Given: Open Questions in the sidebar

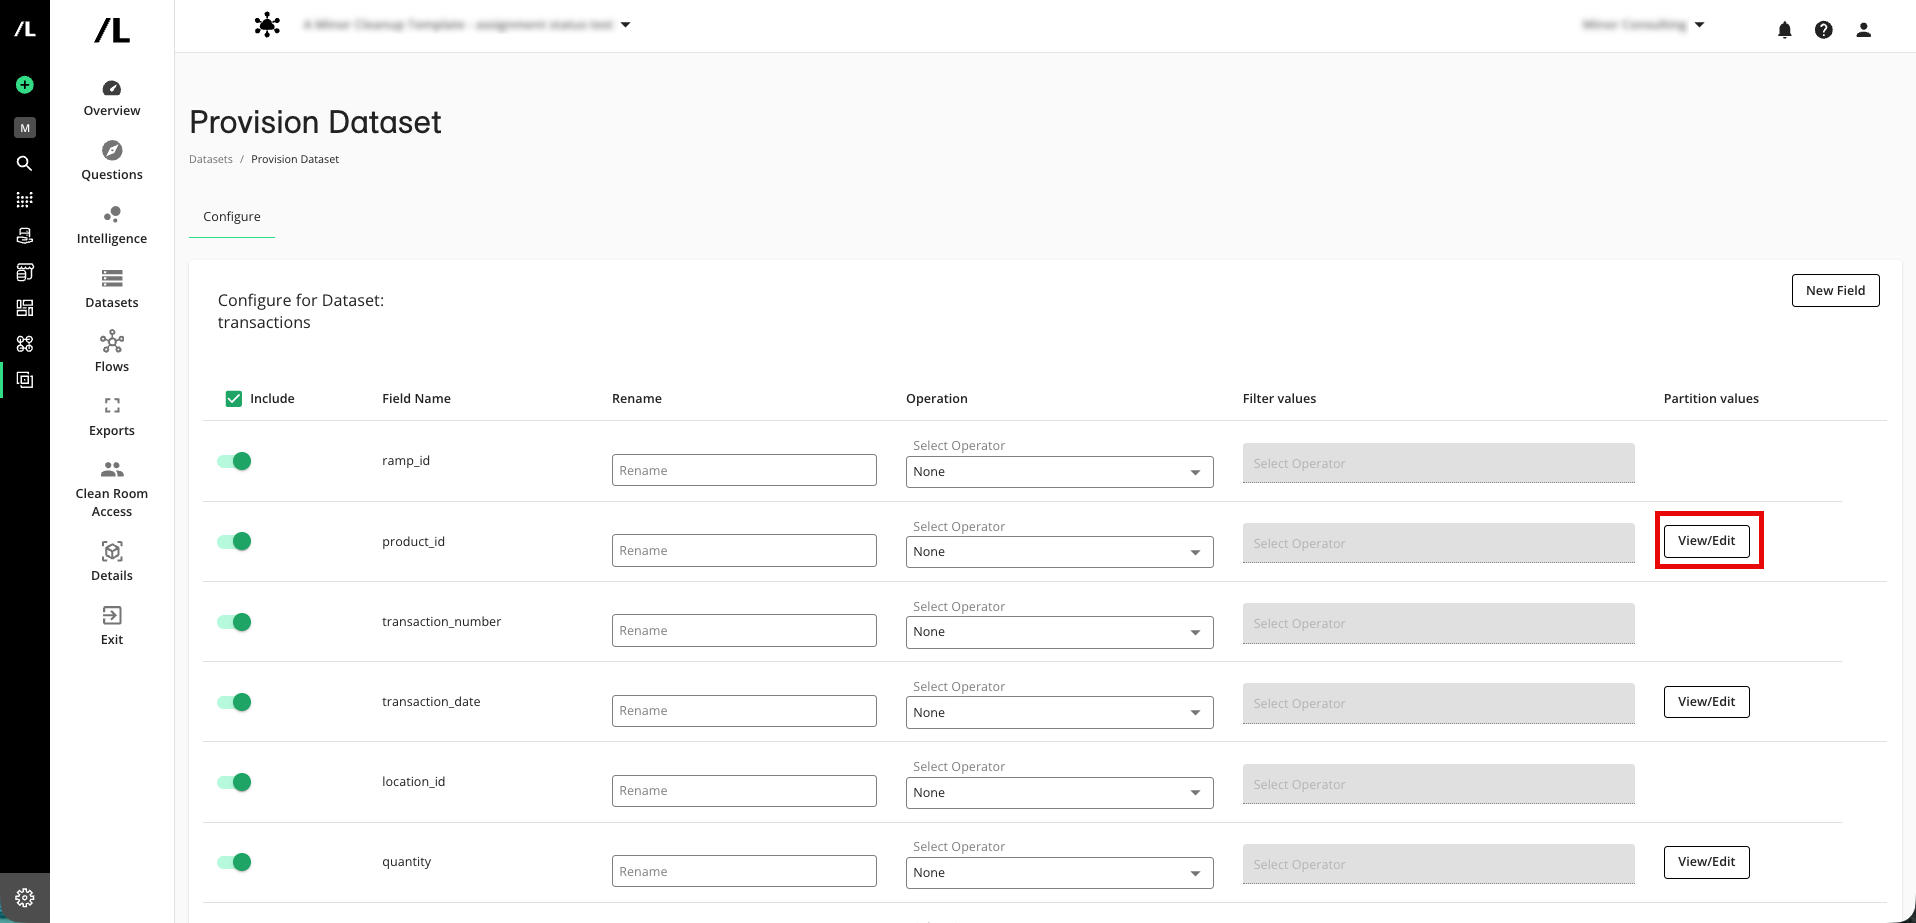Looking at the screenshot, I should coord(112,162).
